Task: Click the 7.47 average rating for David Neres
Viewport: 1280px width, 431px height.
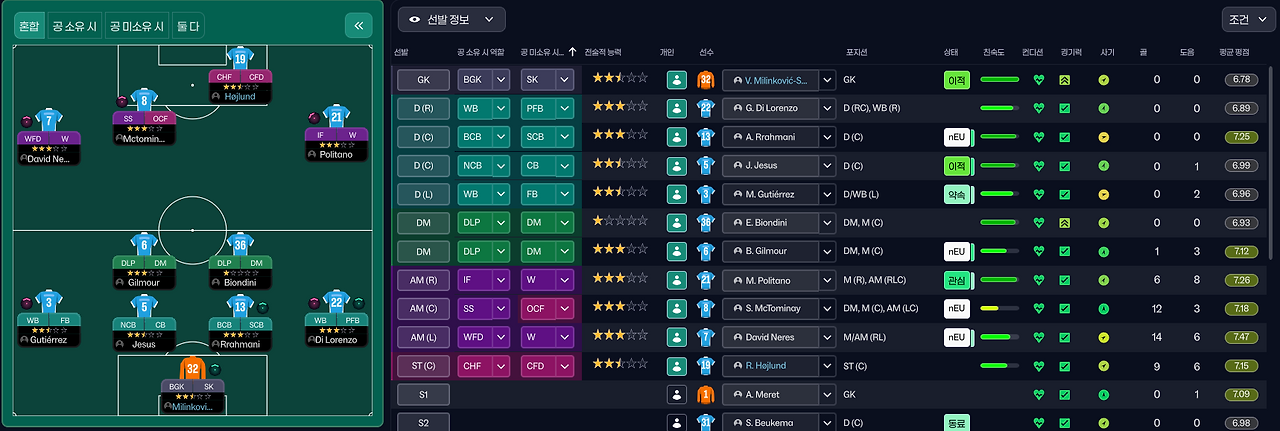Action: (x=1240, y=338)
